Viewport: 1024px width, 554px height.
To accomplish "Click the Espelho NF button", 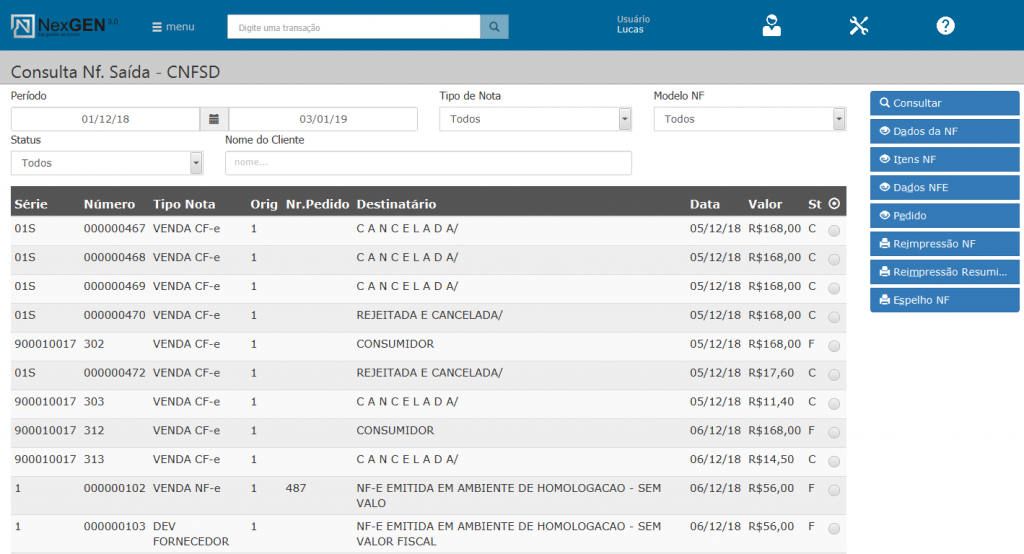I will [x=944, y=300].
